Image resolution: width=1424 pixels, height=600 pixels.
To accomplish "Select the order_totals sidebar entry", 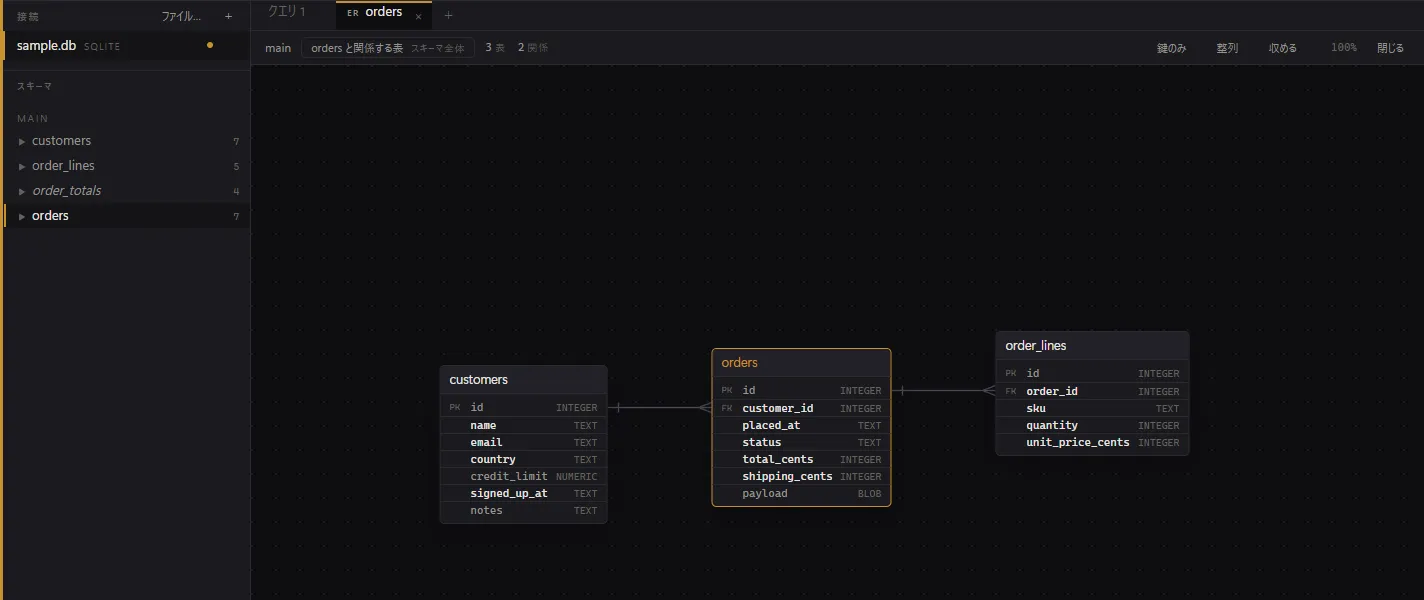I will (x=127, y=191).
